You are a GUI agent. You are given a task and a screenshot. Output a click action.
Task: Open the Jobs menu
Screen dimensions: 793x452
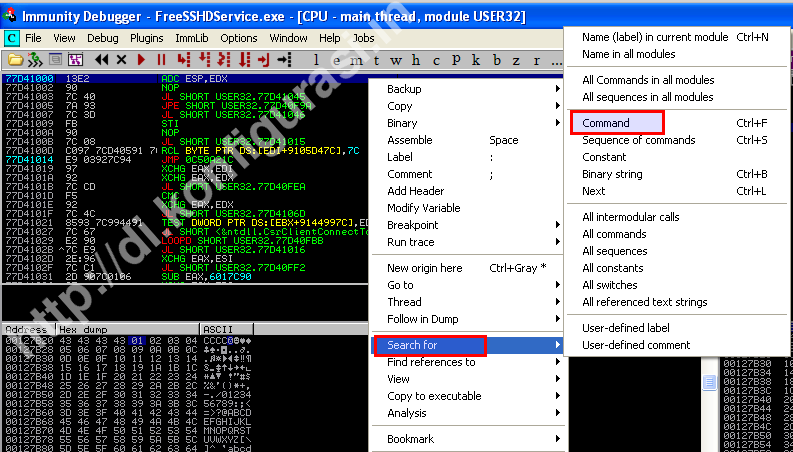pyautogui.click(x=364, y=38)
